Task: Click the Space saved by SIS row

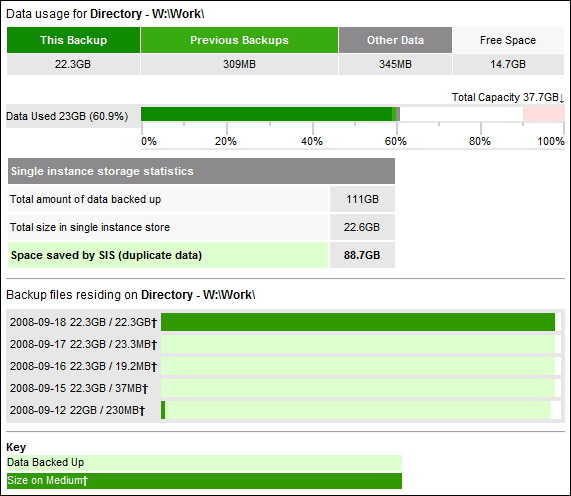Action: click(x=201, y=255)
